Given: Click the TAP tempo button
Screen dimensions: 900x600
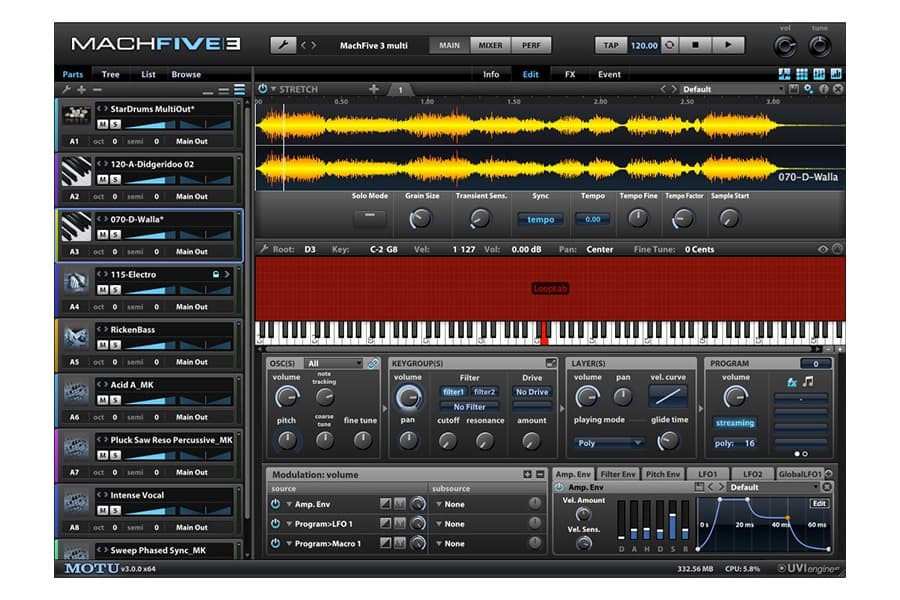Looking at the screenshot, I should 611,45.
